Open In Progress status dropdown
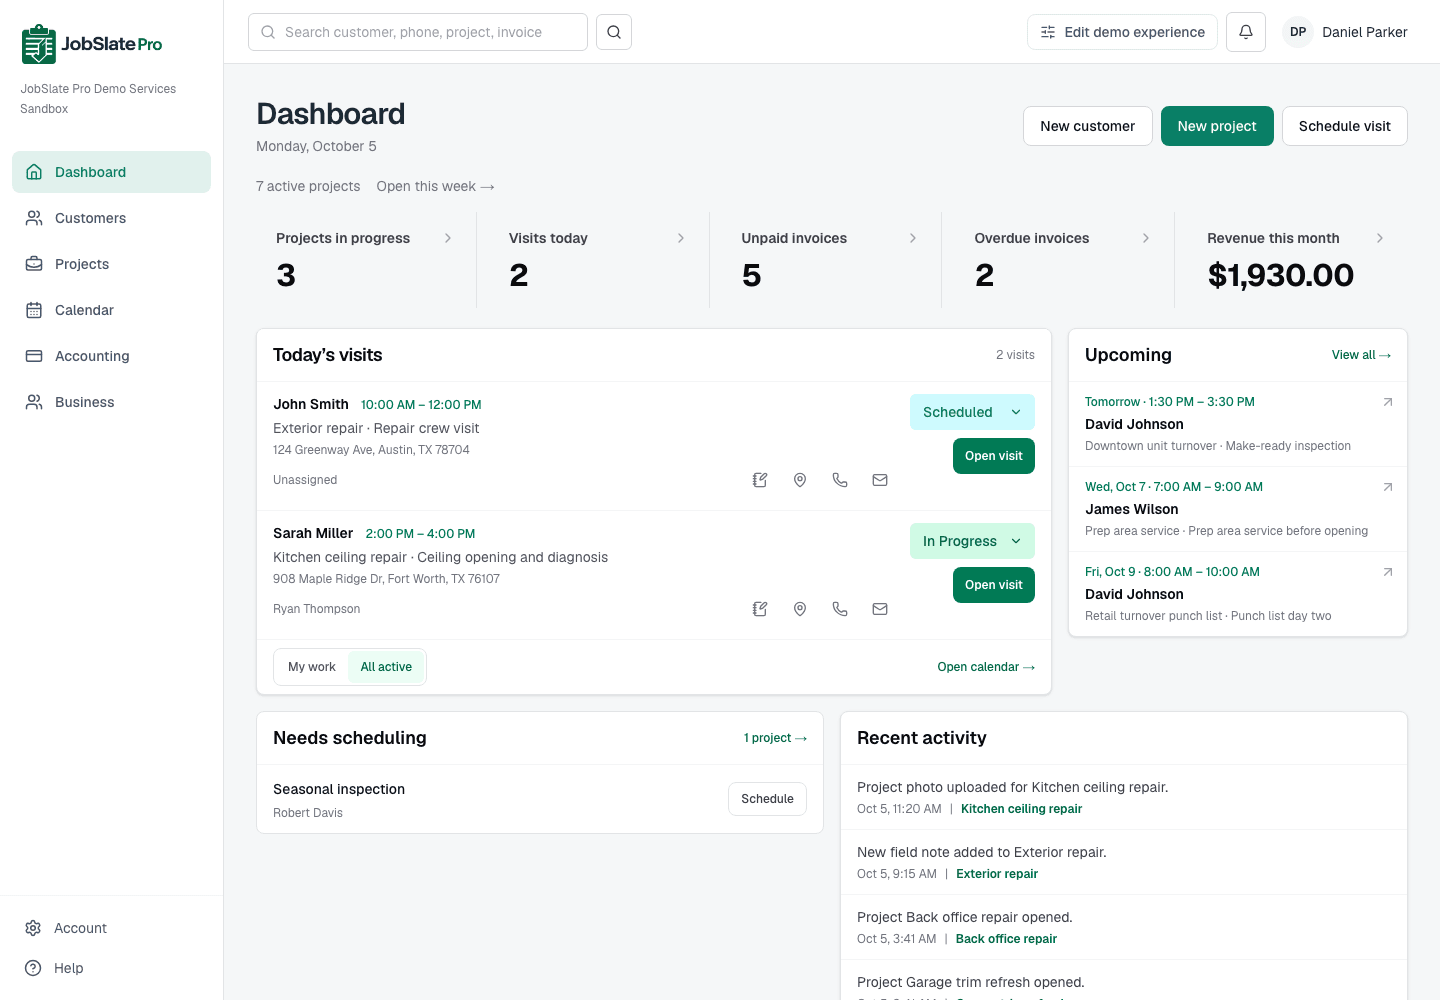The width and height of the screenshot is (1440, 1000). 972,541
